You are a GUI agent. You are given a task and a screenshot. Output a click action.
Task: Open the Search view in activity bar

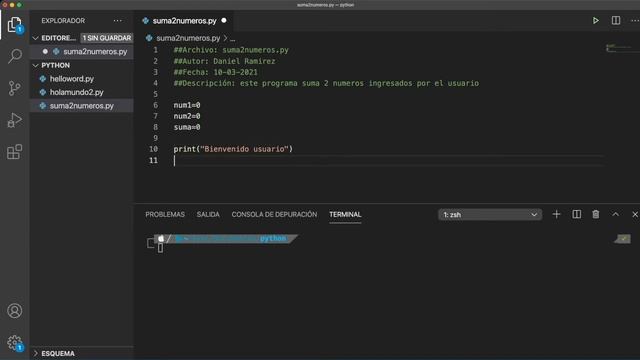pyautogui.click(x=15, y=56)
